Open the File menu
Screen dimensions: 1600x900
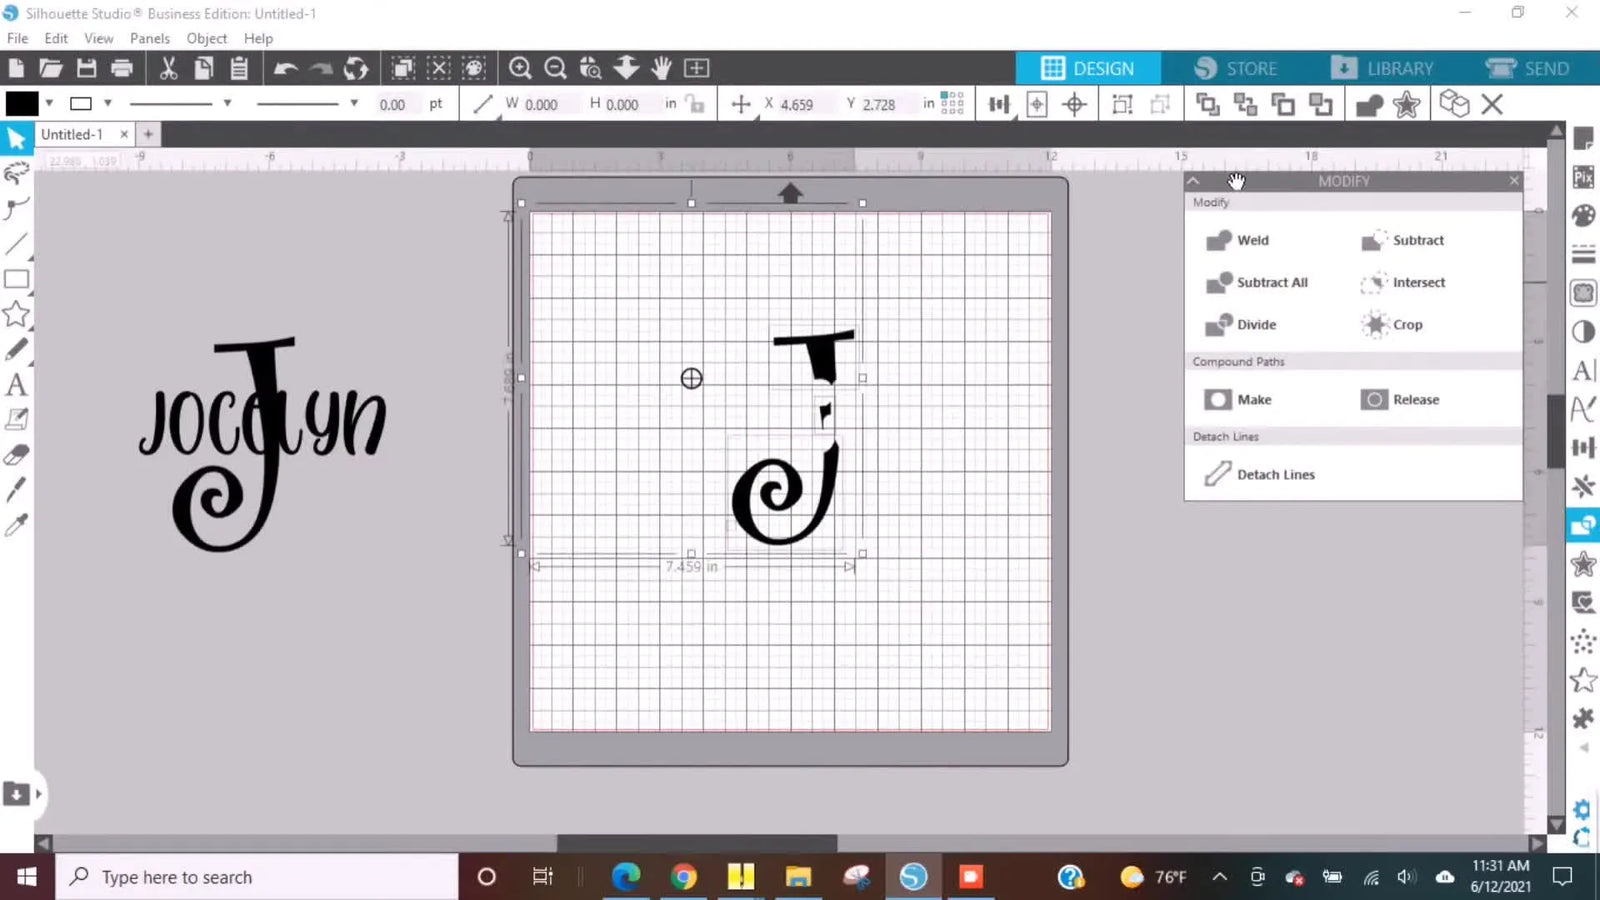click(18, 38)
